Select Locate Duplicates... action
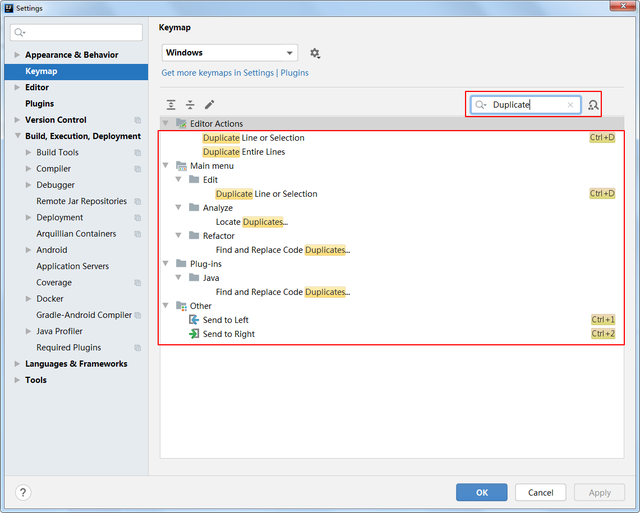 [252, 222]
